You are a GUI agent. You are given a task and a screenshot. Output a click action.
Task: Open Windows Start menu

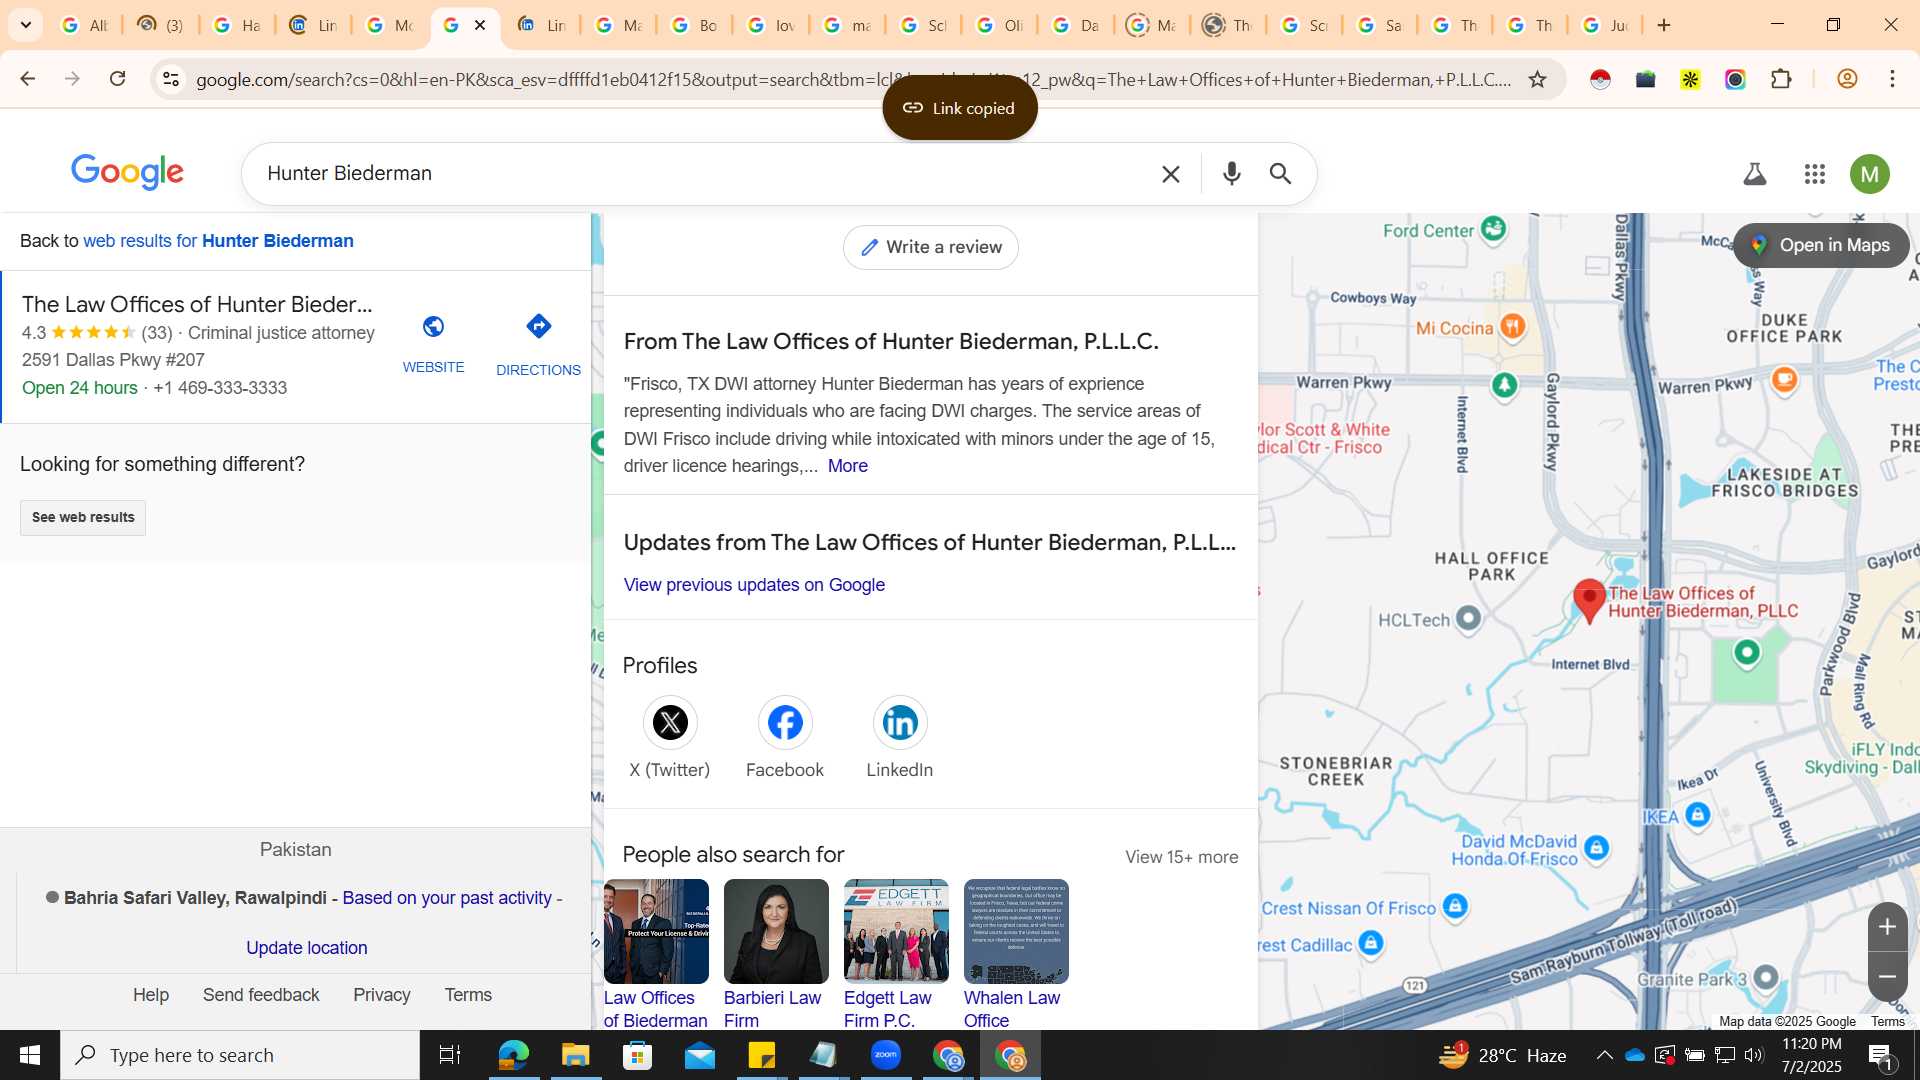point(29,1055)
